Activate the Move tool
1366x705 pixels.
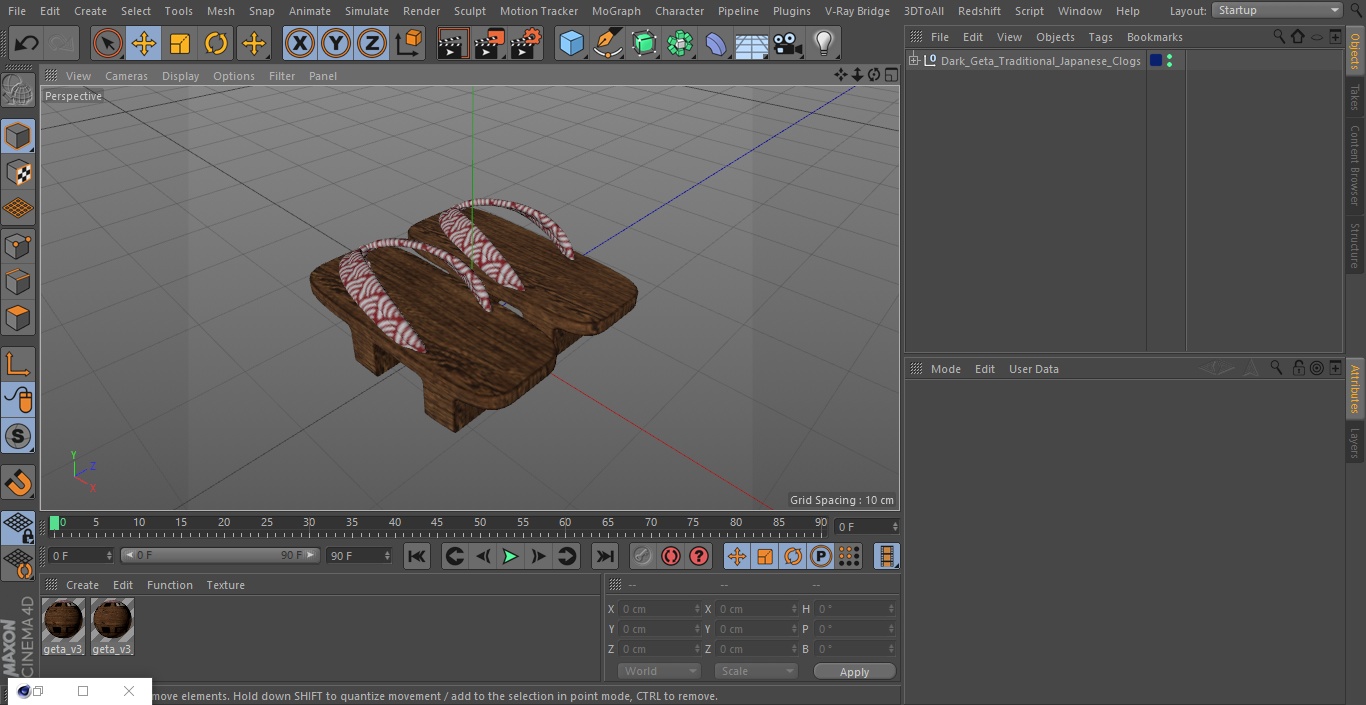[144, 43]
